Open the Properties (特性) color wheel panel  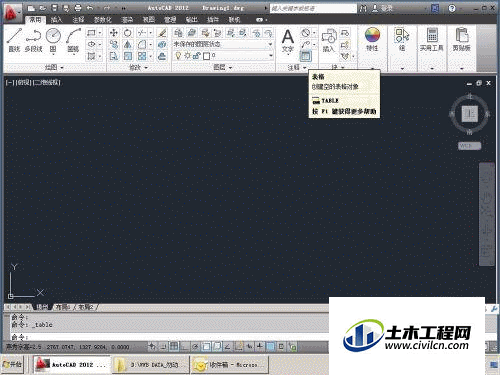point(372,39)
